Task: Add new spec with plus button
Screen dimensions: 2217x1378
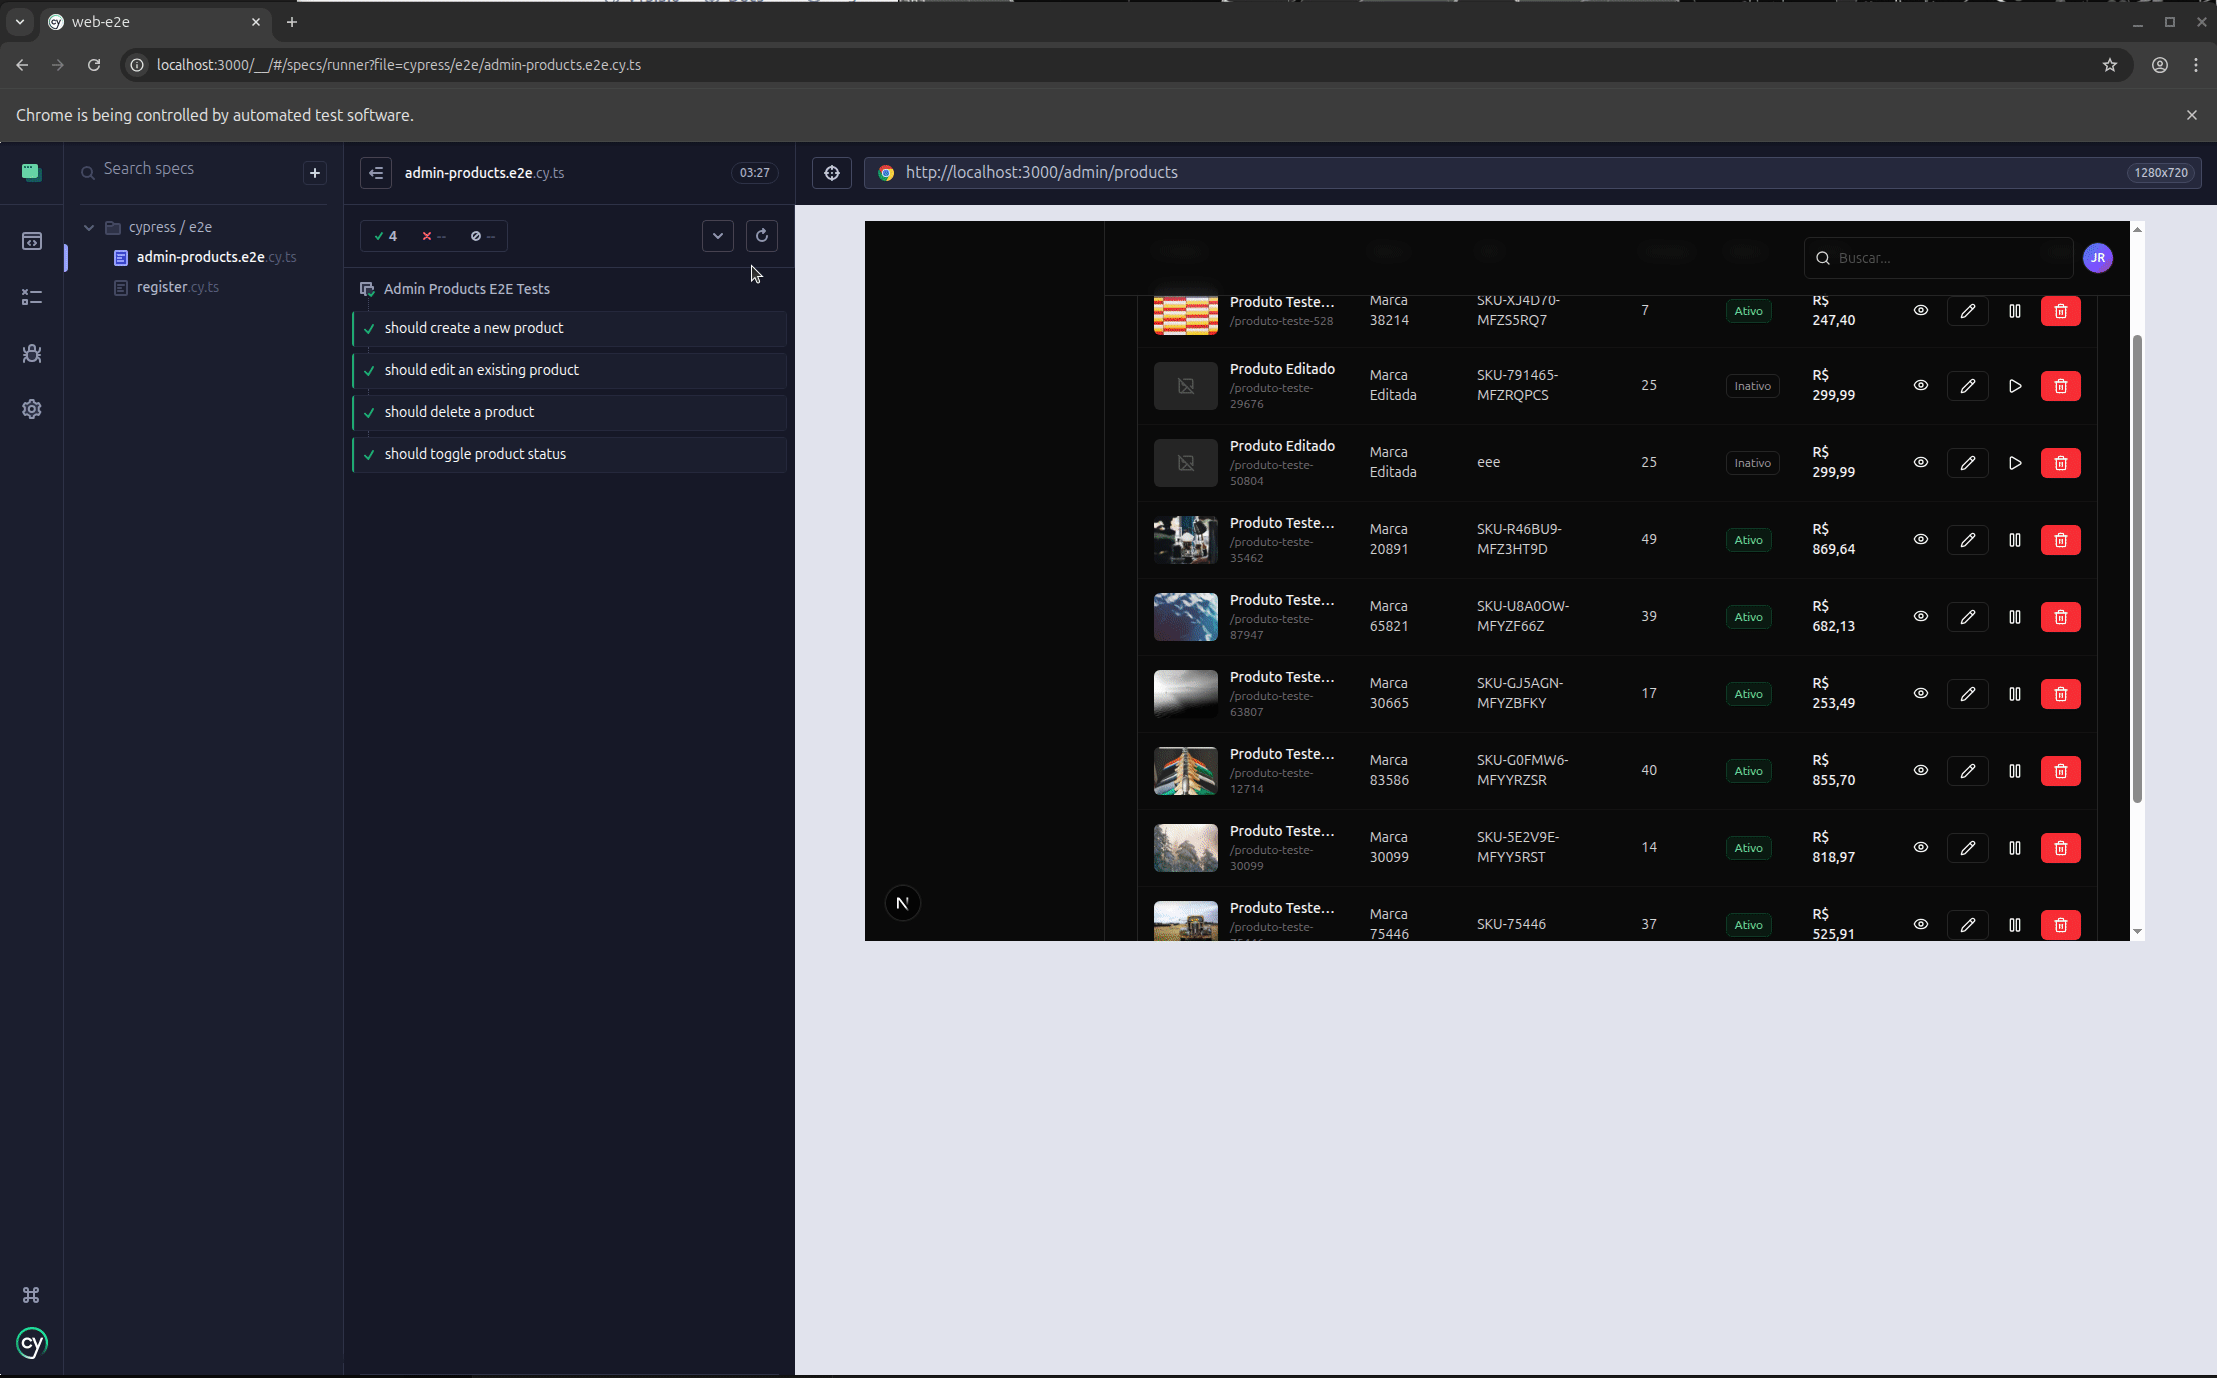Action: pos(315,173)
